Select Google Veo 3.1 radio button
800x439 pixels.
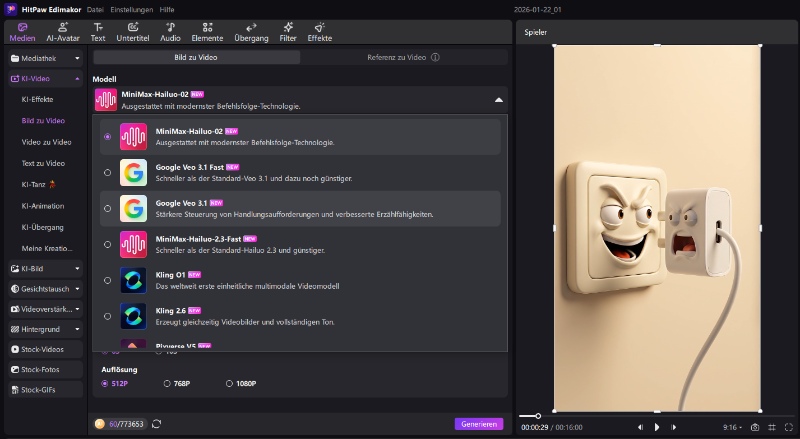107,208
